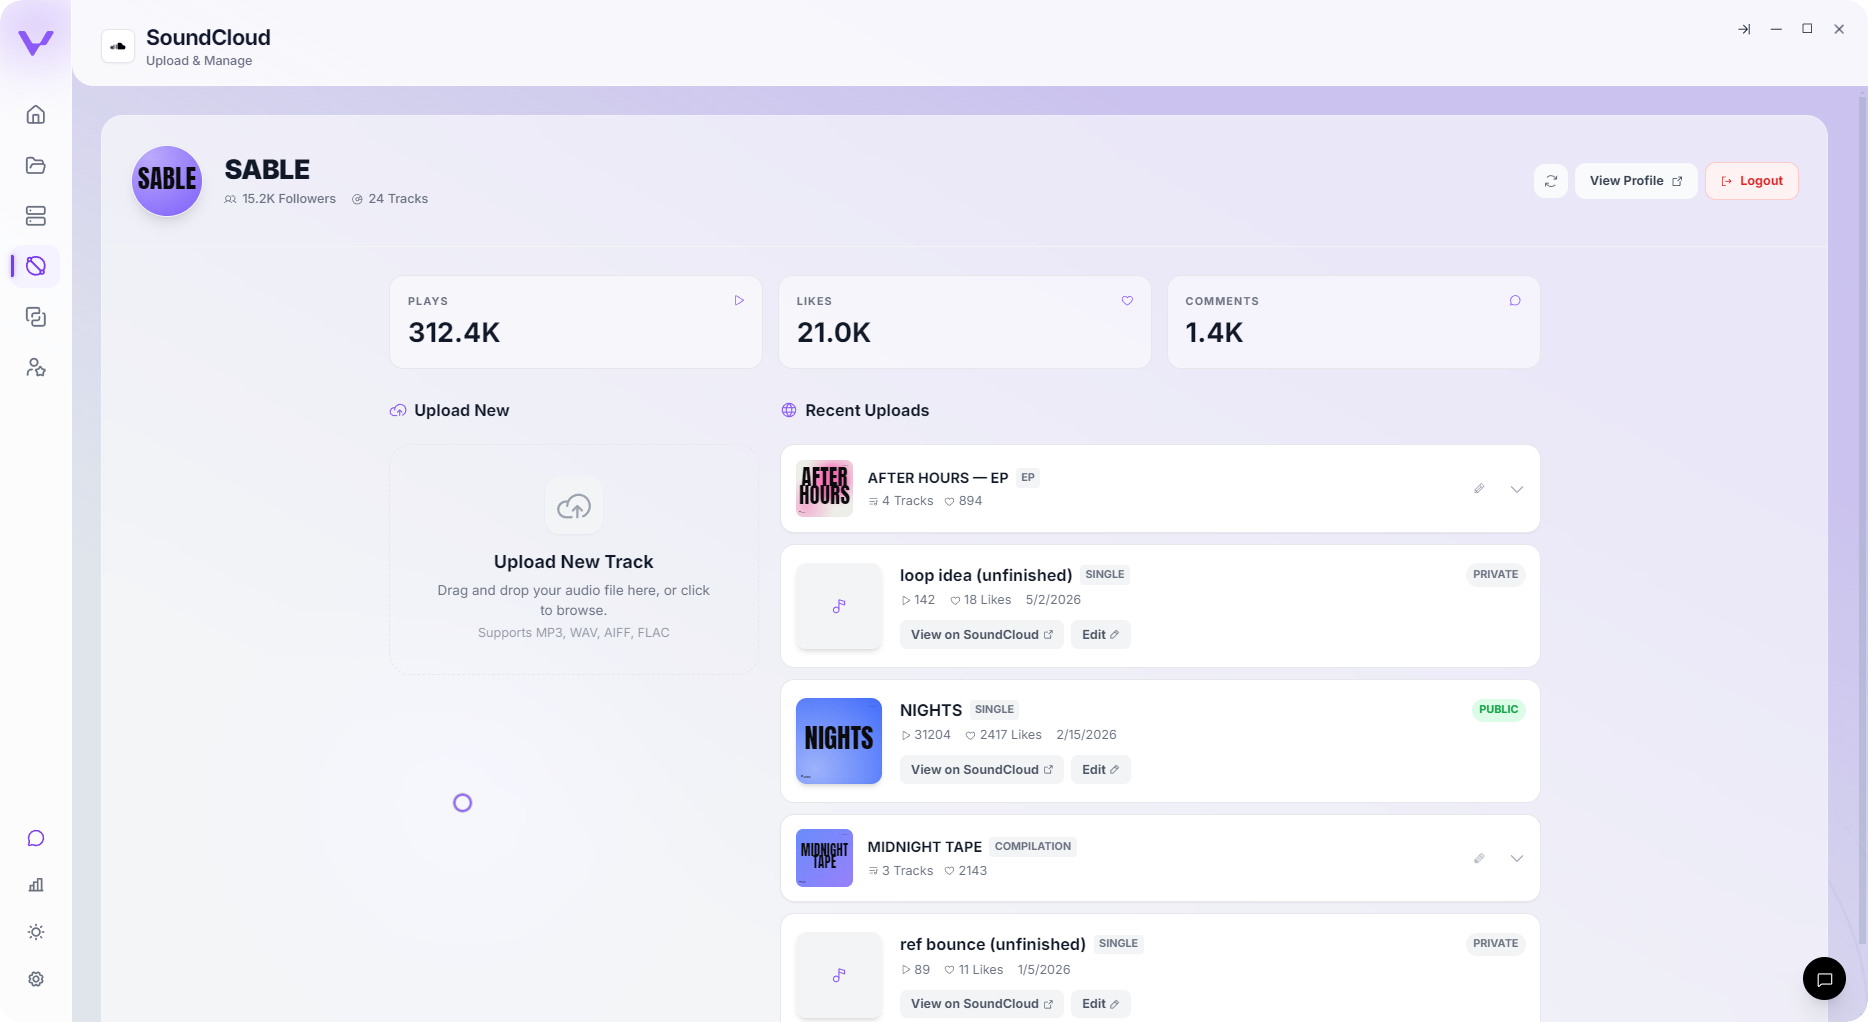The height and width of the screenshot is (1022, 1868).
Task: Expand the MIDNIGHT TAPE chevron
Action: pos(1517,859)
